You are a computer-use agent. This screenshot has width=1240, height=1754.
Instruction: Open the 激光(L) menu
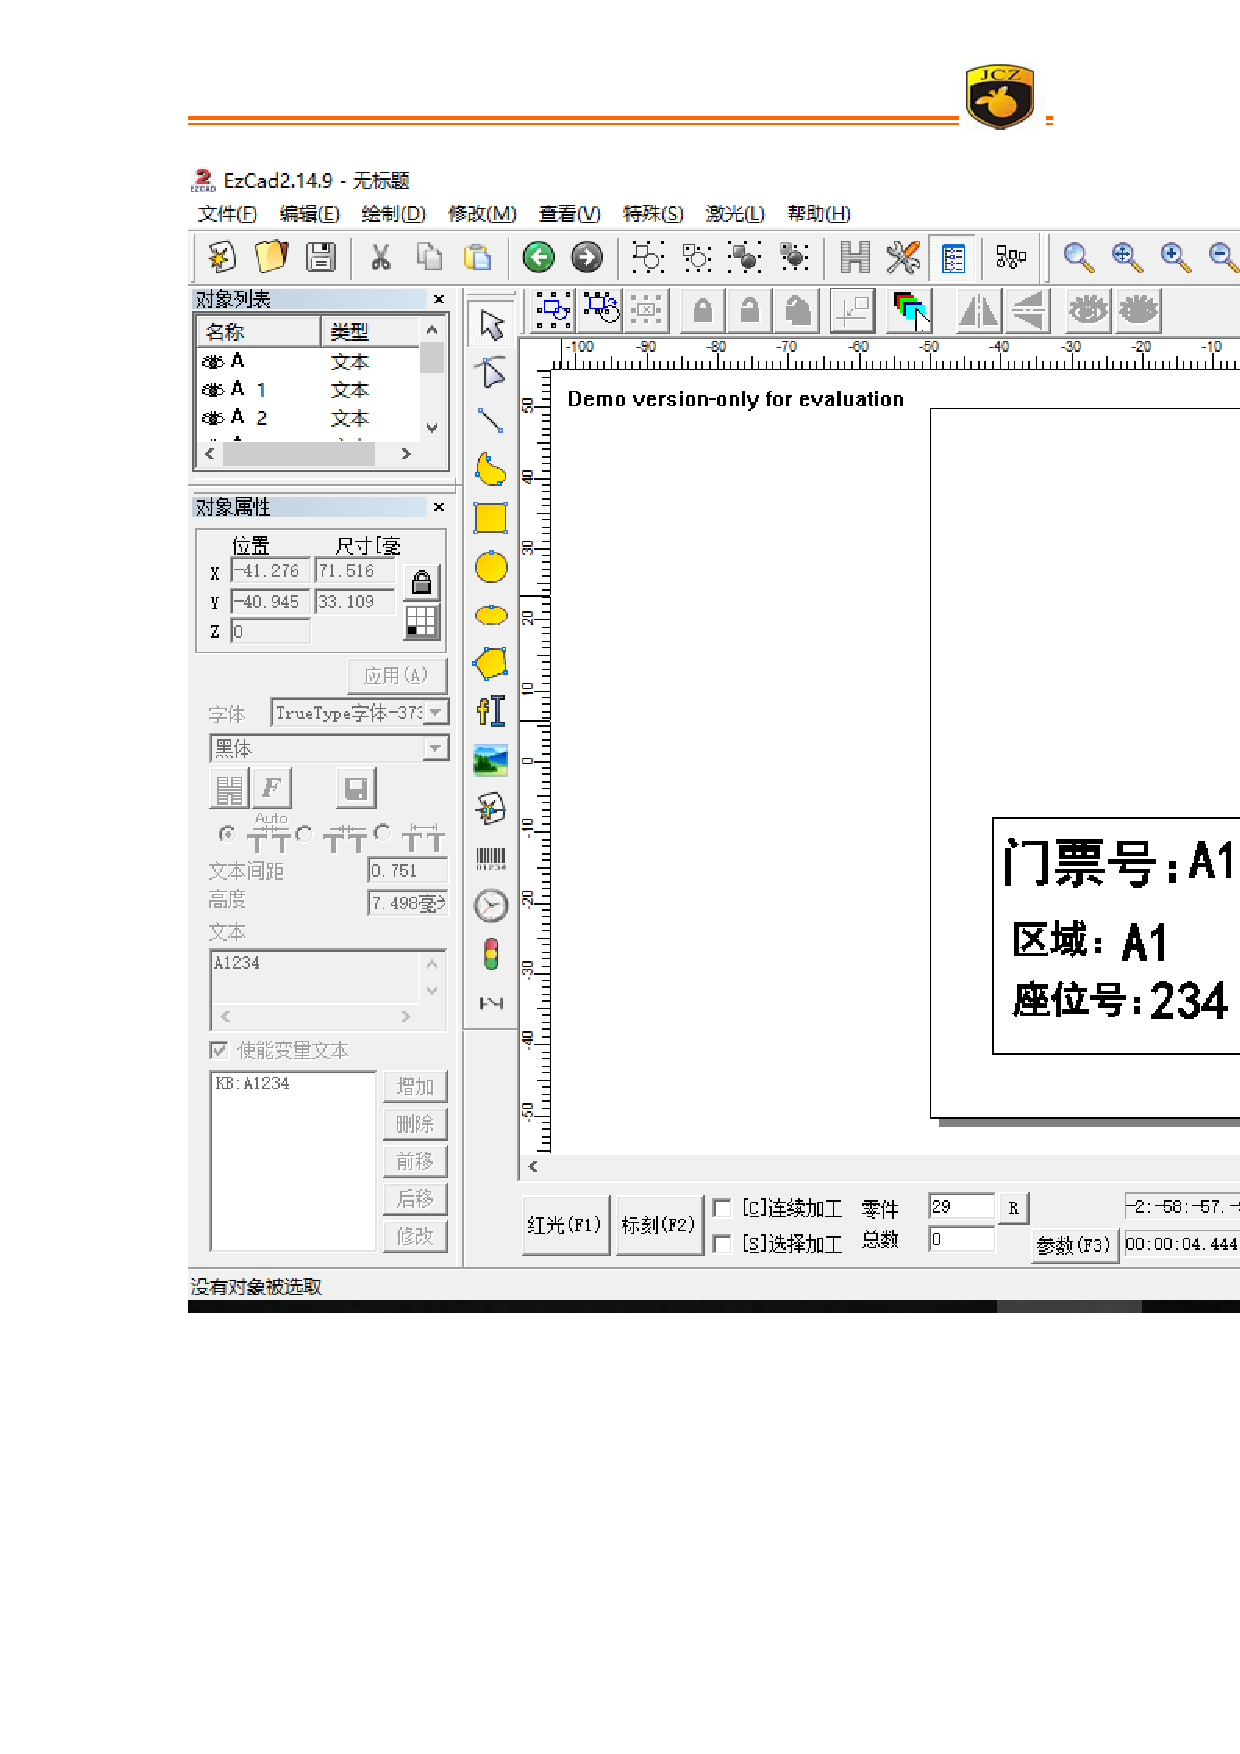(x=735, y=213)
